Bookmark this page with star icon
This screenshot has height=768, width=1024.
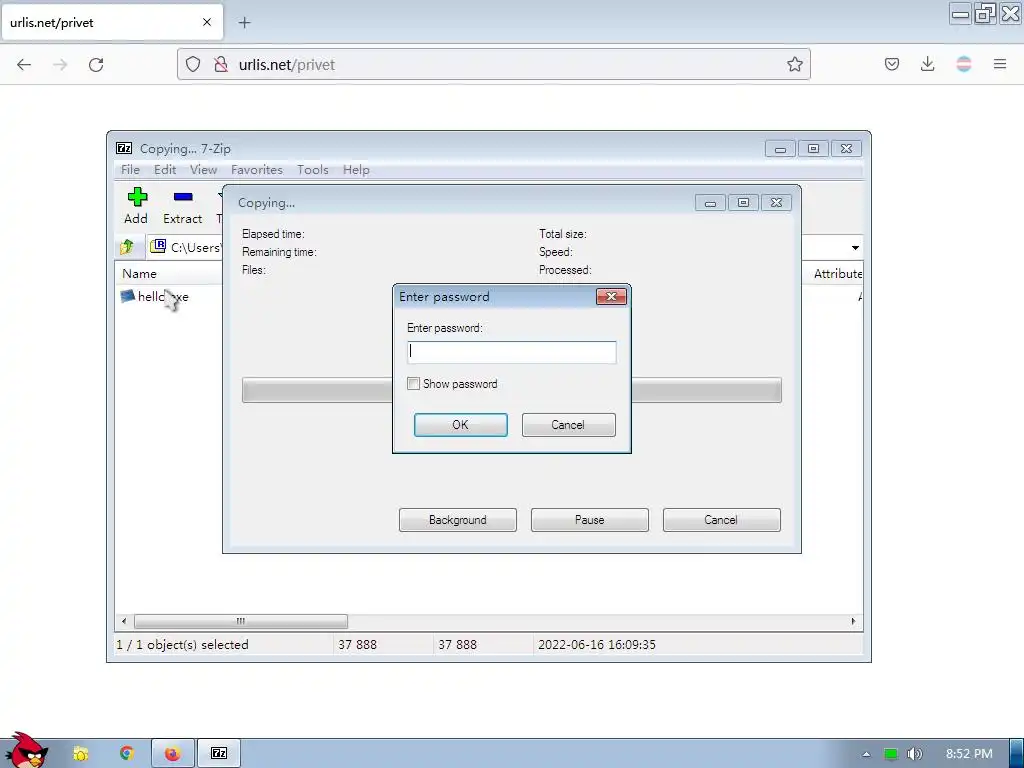(794, 64)
